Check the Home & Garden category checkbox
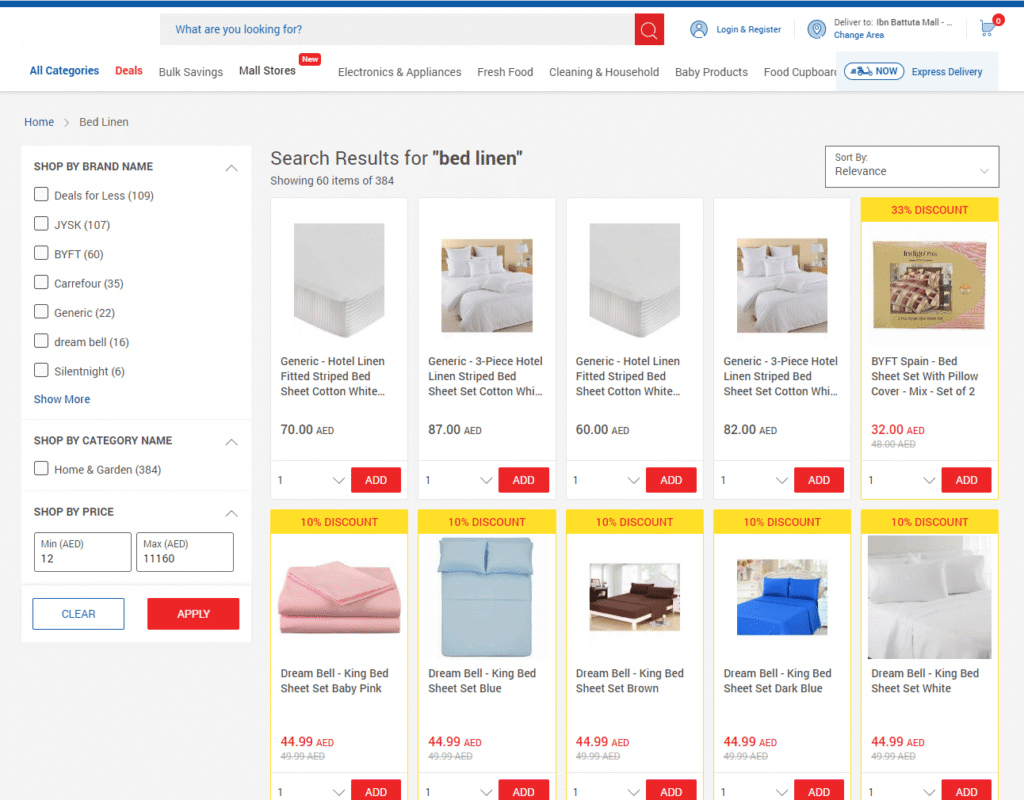 click(x=41, y=469)
